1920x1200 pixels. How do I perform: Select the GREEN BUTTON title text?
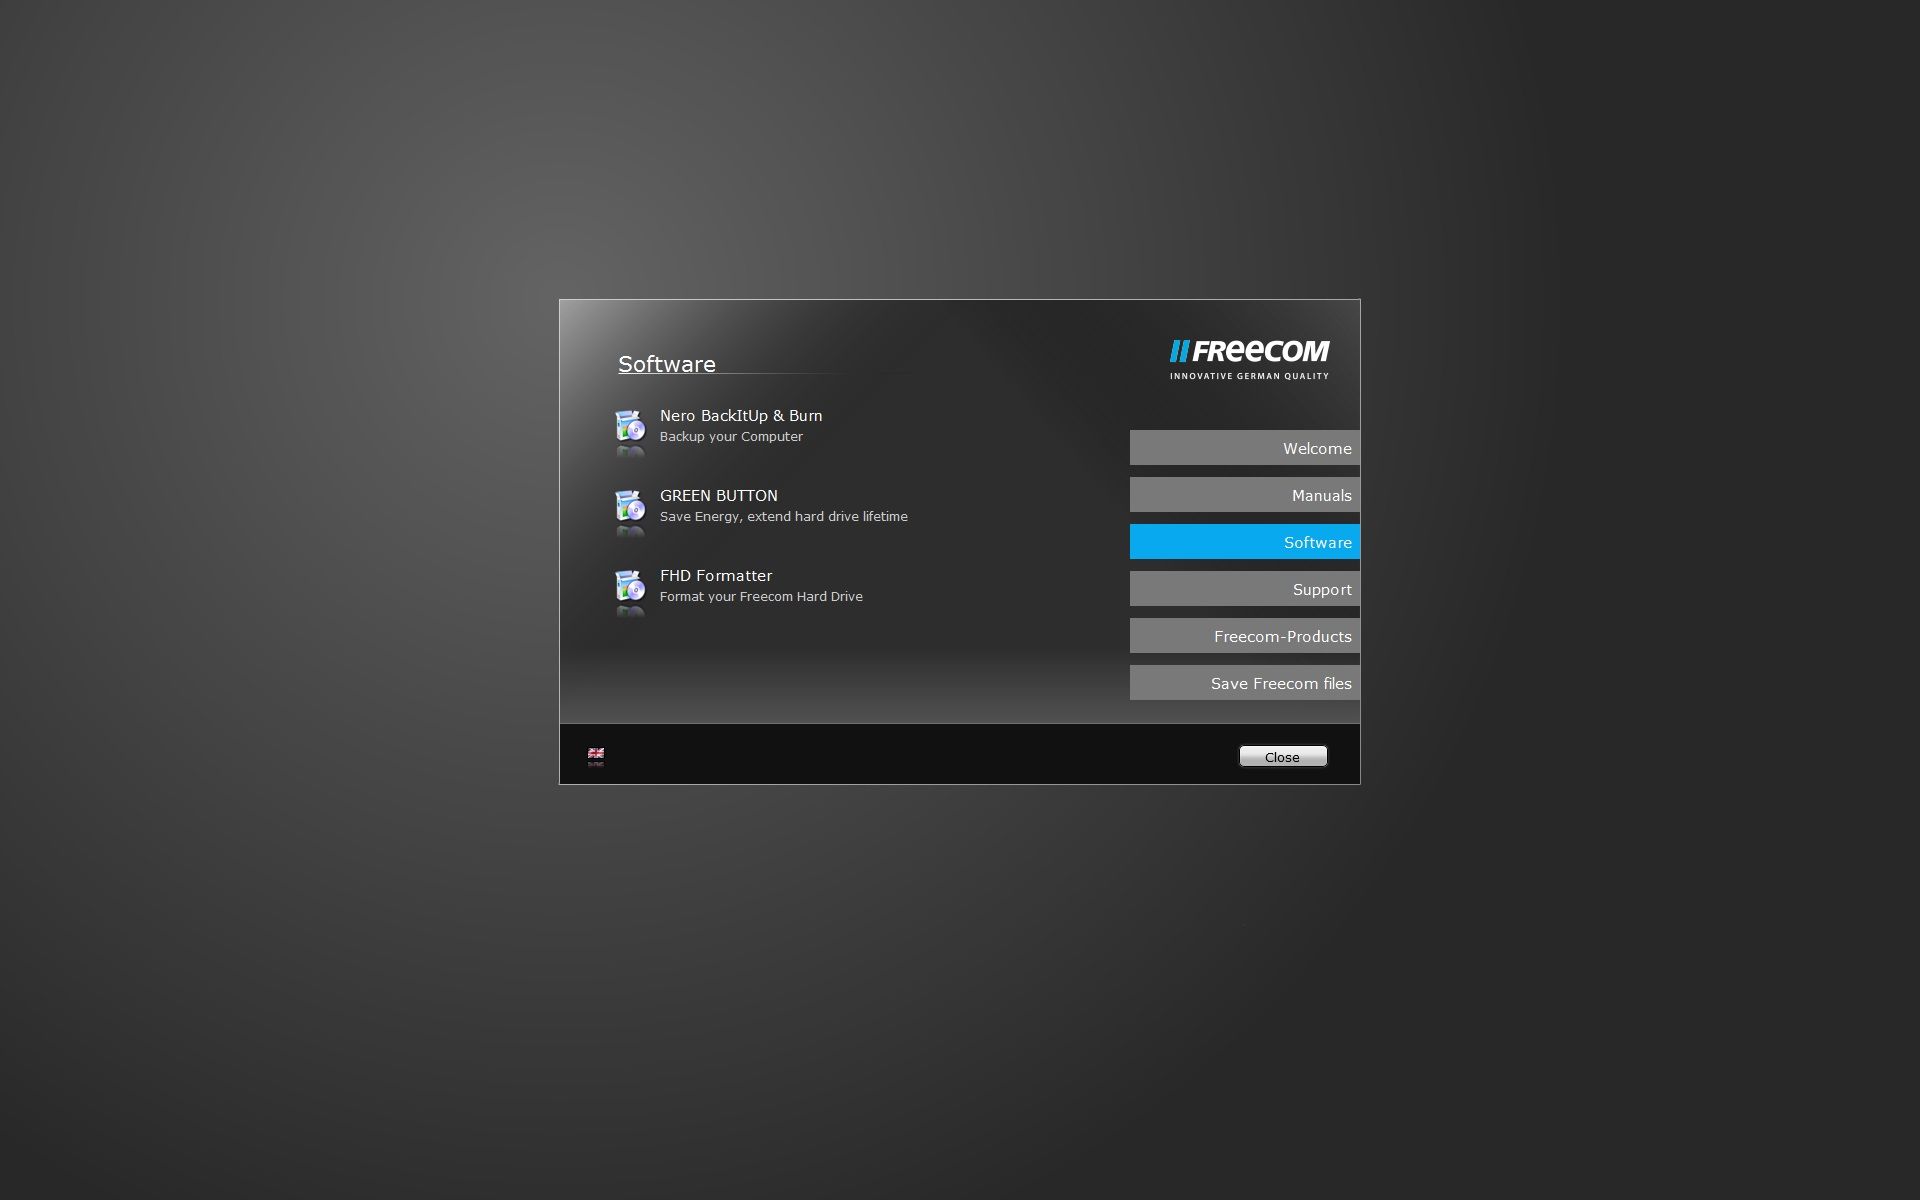pyautogui.click(x=719, y=496)
